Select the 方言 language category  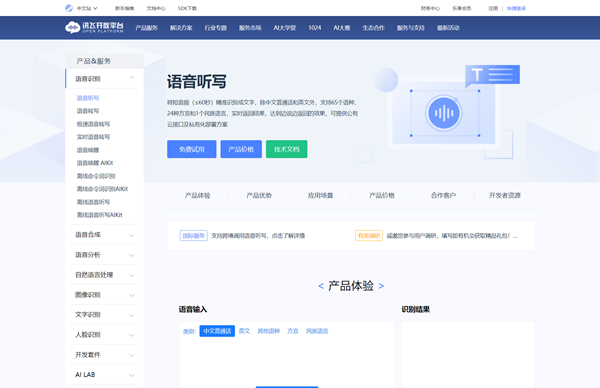point(293,331)
